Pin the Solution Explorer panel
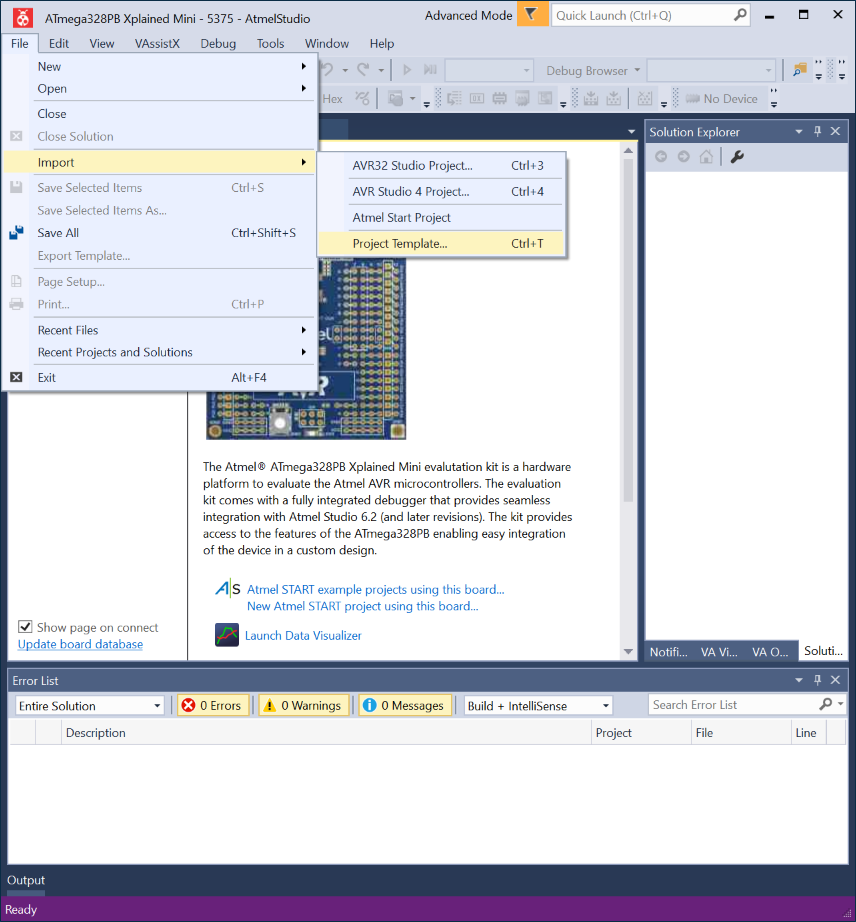The image size is (856, 922). [817, 132]
